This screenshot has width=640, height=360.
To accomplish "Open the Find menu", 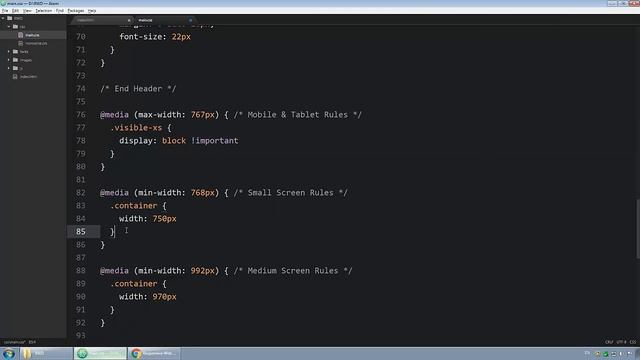I will click(60, 11).
